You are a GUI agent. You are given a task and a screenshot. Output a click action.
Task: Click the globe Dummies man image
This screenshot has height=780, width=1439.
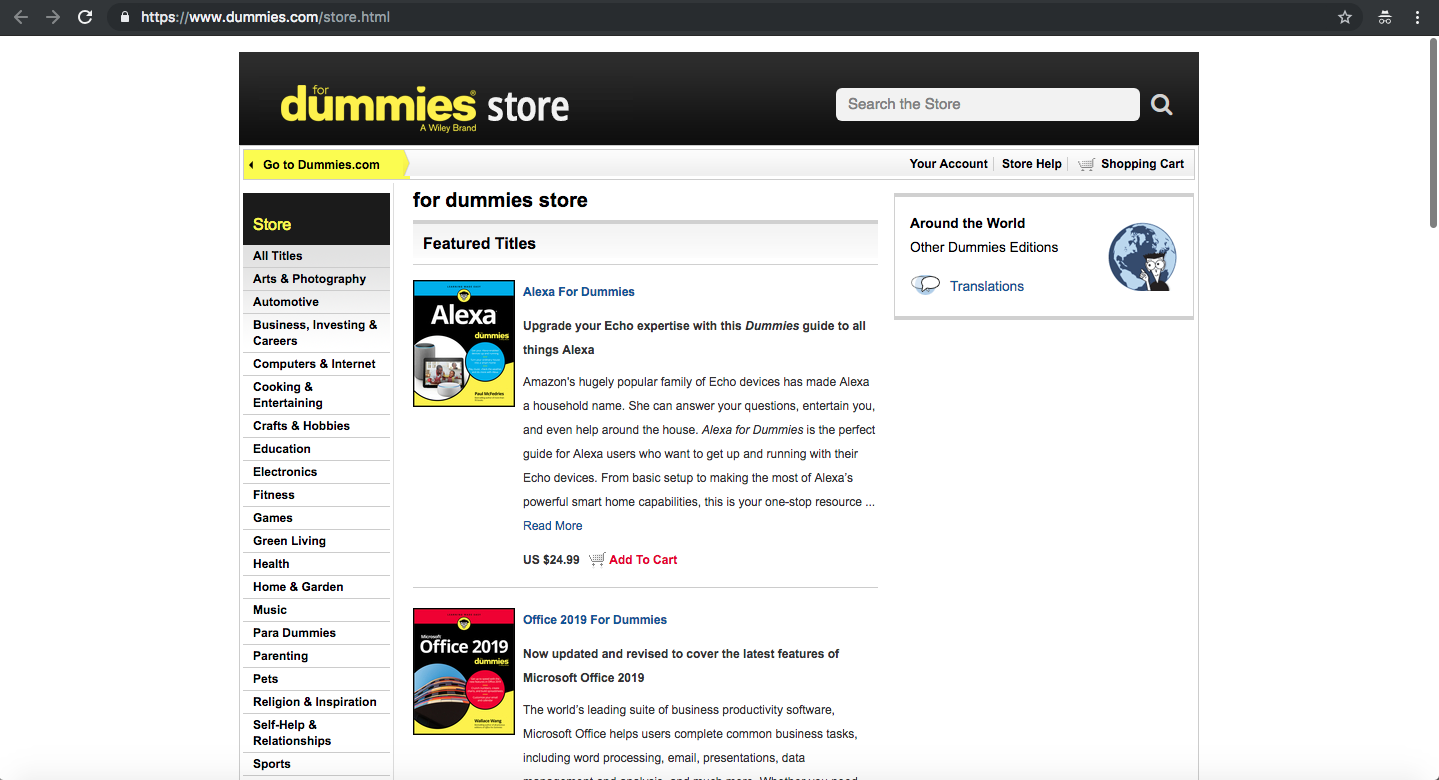tap(1142, 257)
